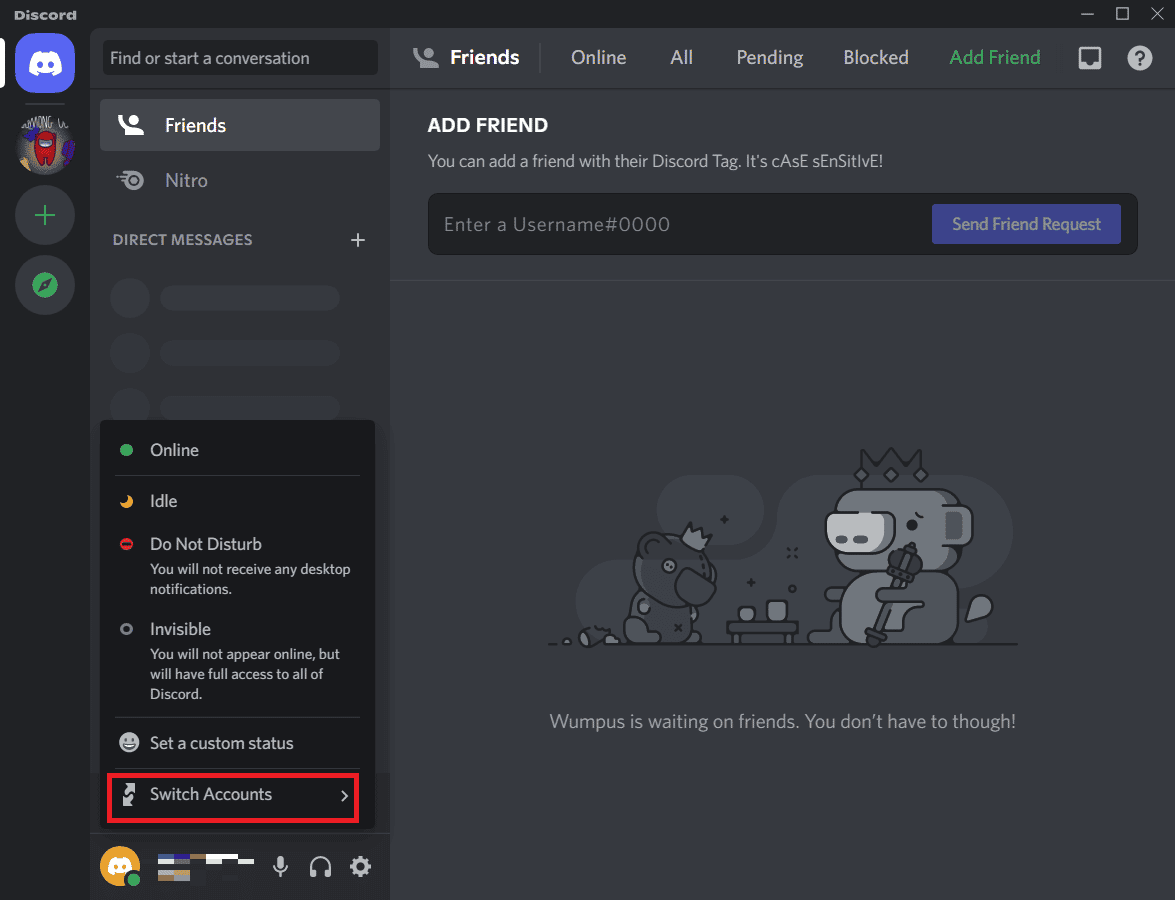Switch to the Blocked tab

pyautogui.click(x=875, y=58)
